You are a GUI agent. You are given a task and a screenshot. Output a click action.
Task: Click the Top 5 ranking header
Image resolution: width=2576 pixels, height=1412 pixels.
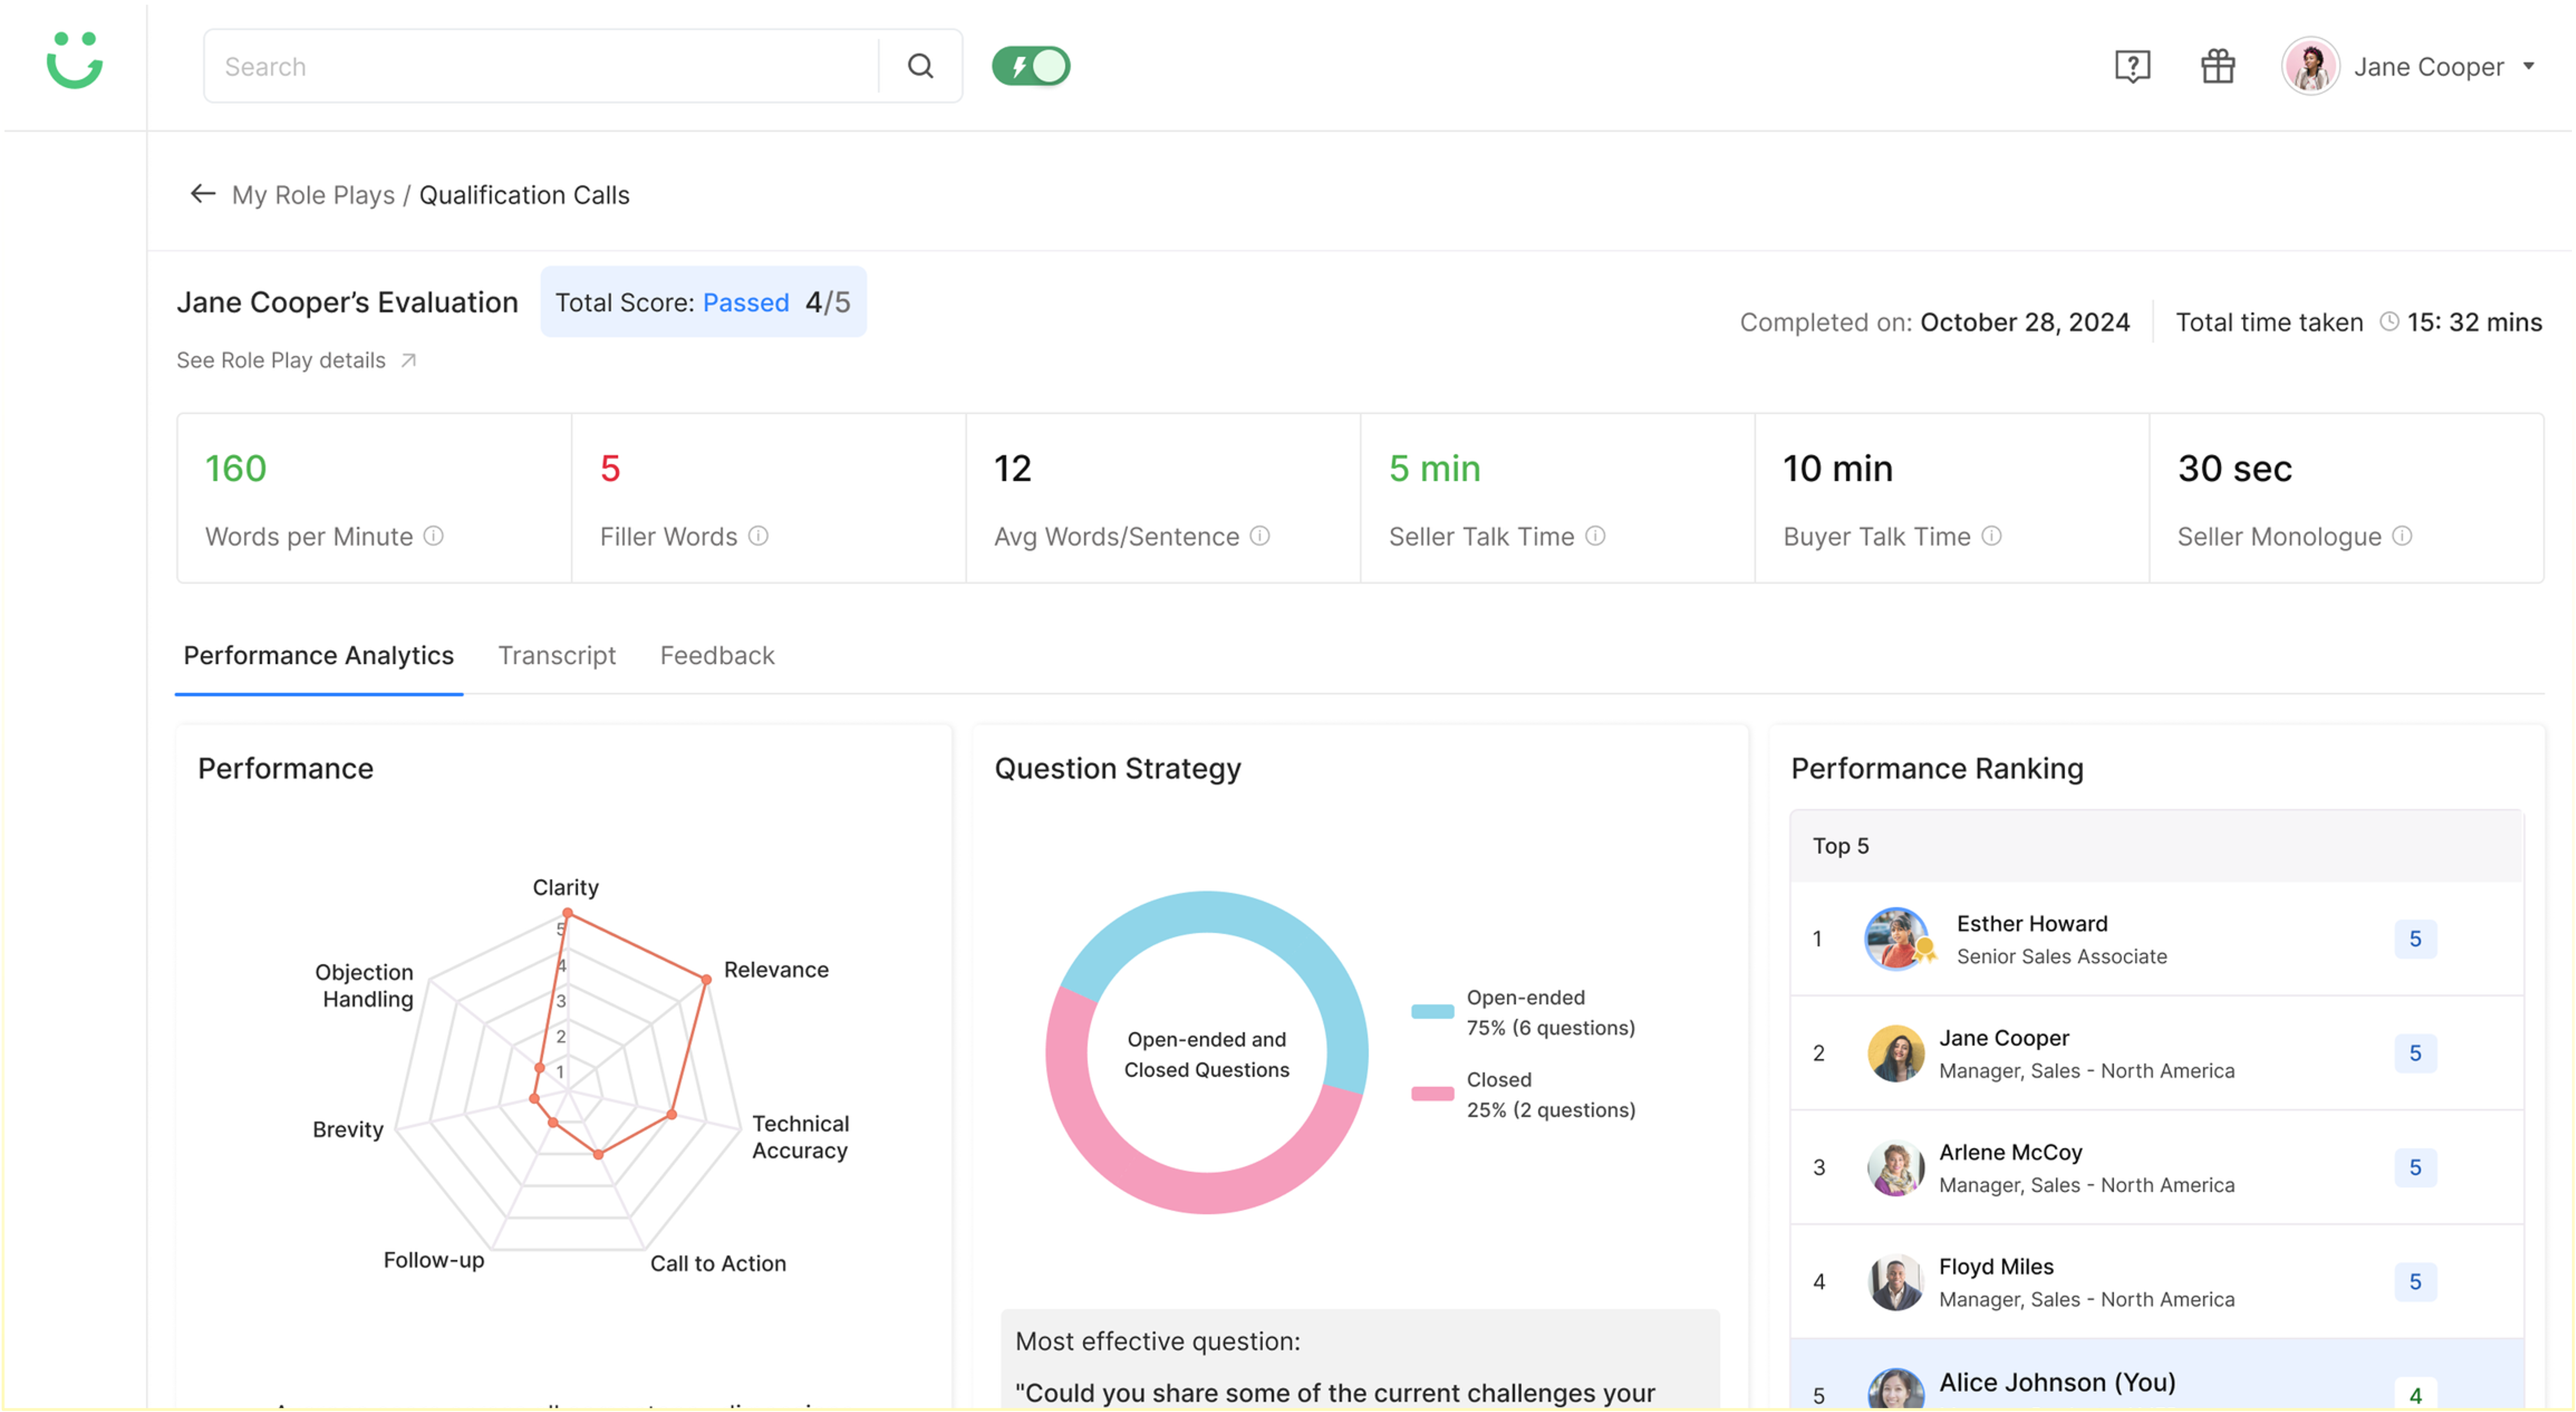point(2156,846)
